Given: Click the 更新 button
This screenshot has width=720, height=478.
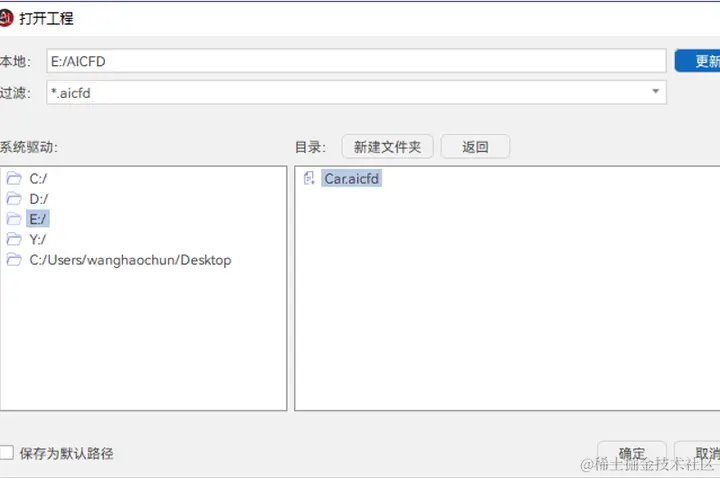Looking at the screenshot, I should click(698, 61).
